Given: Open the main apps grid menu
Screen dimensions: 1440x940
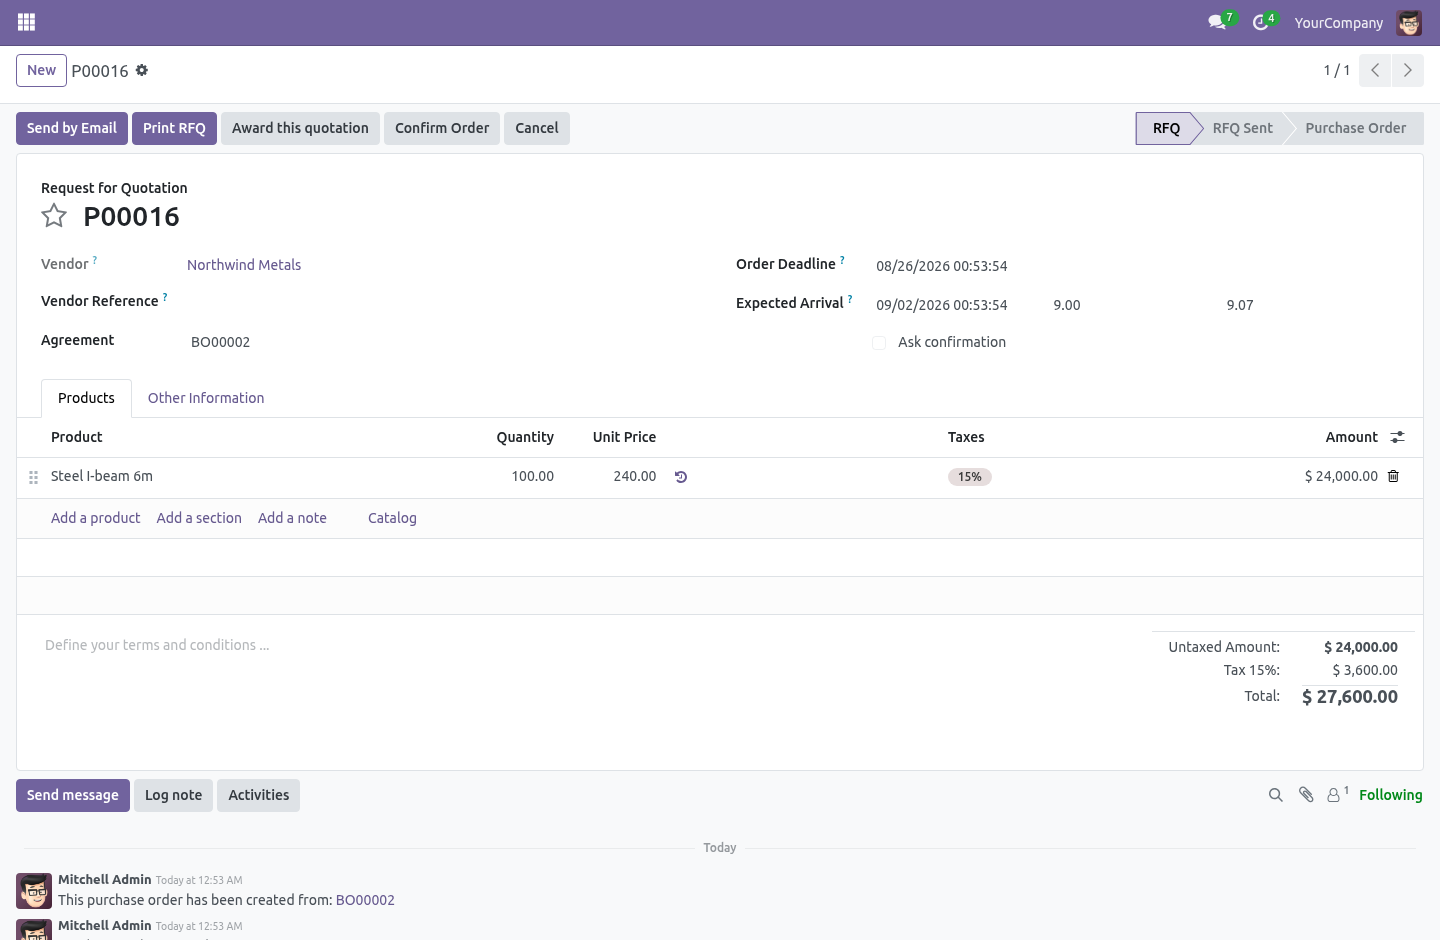Looking at the screenshot, I should [27, 22].
